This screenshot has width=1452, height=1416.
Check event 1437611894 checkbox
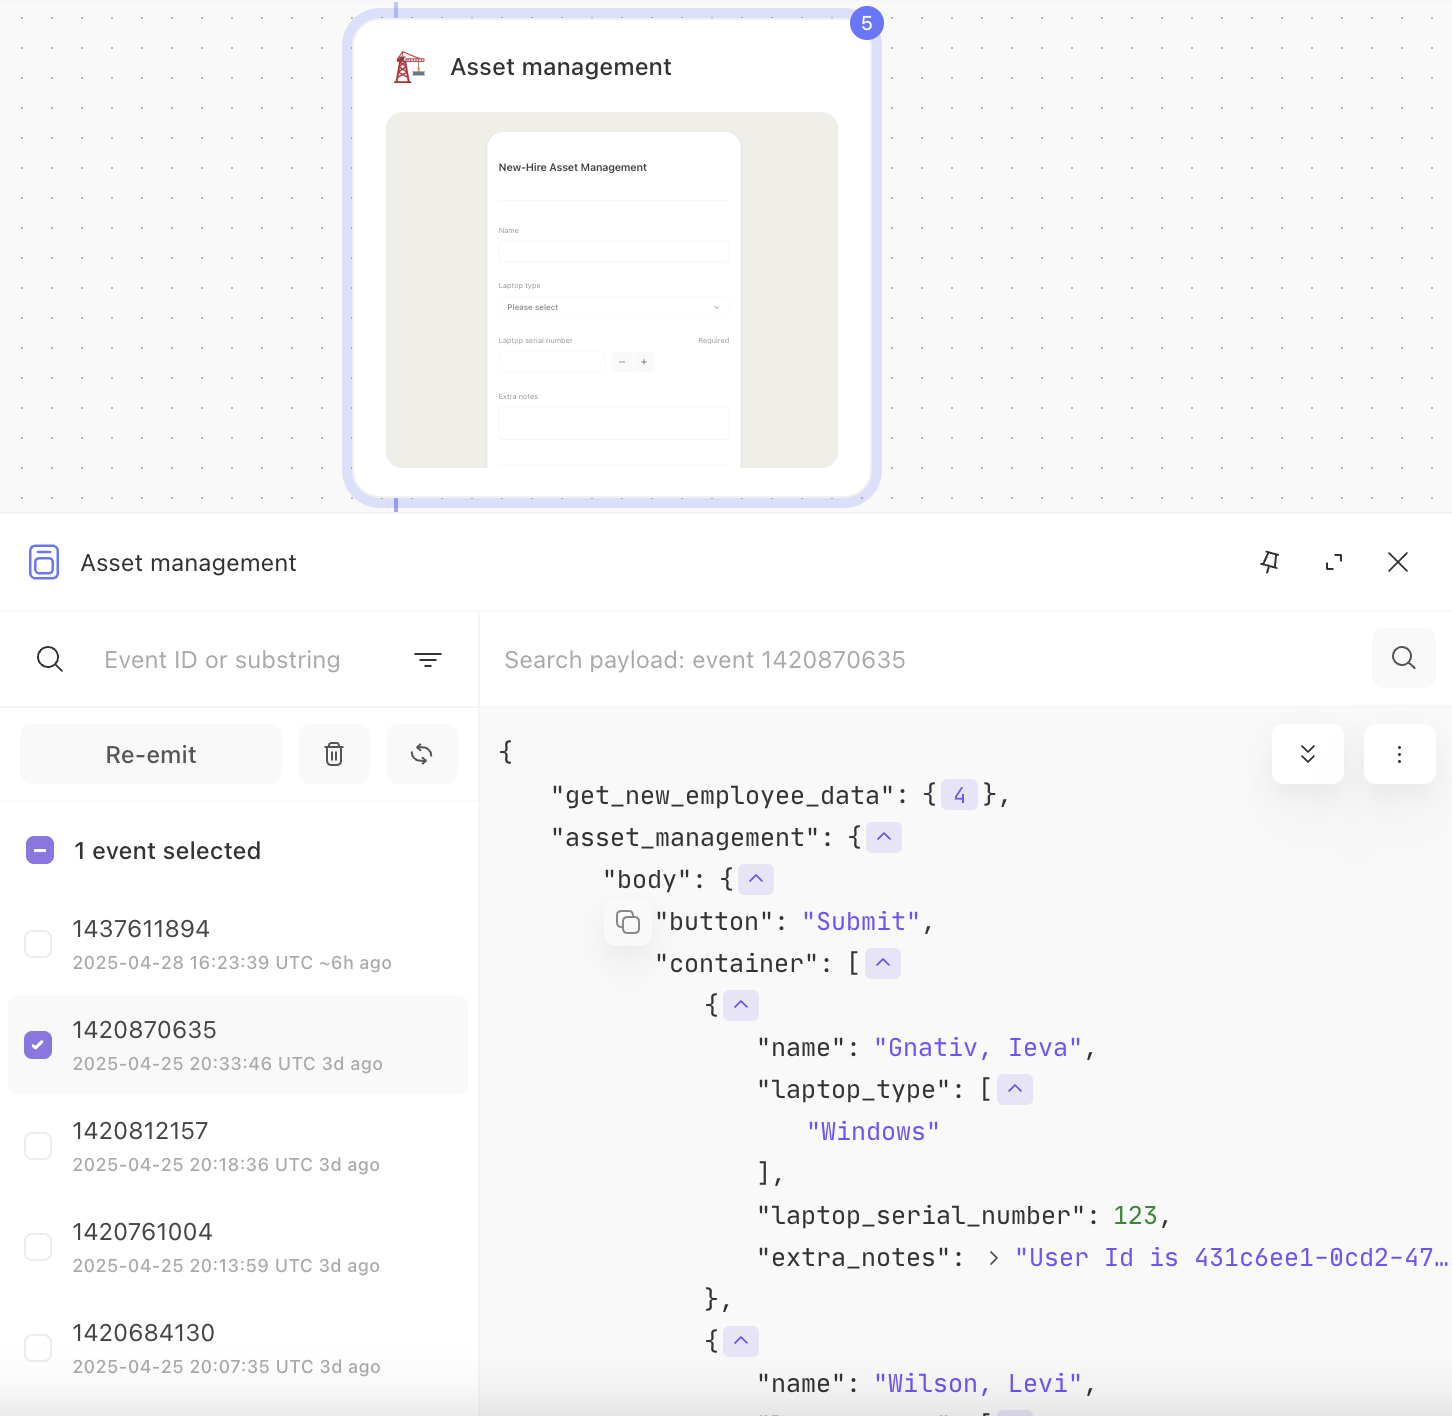click(x=38, y=944)
